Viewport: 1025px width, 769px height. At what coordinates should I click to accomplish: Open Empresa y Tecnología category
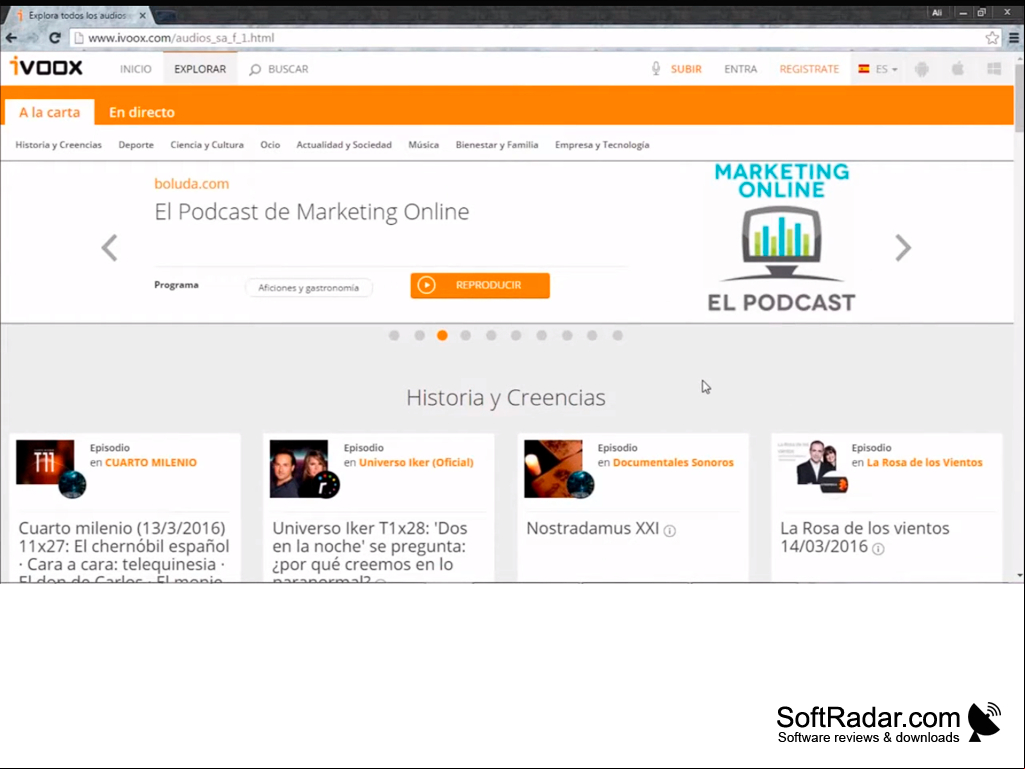[602, 145]
